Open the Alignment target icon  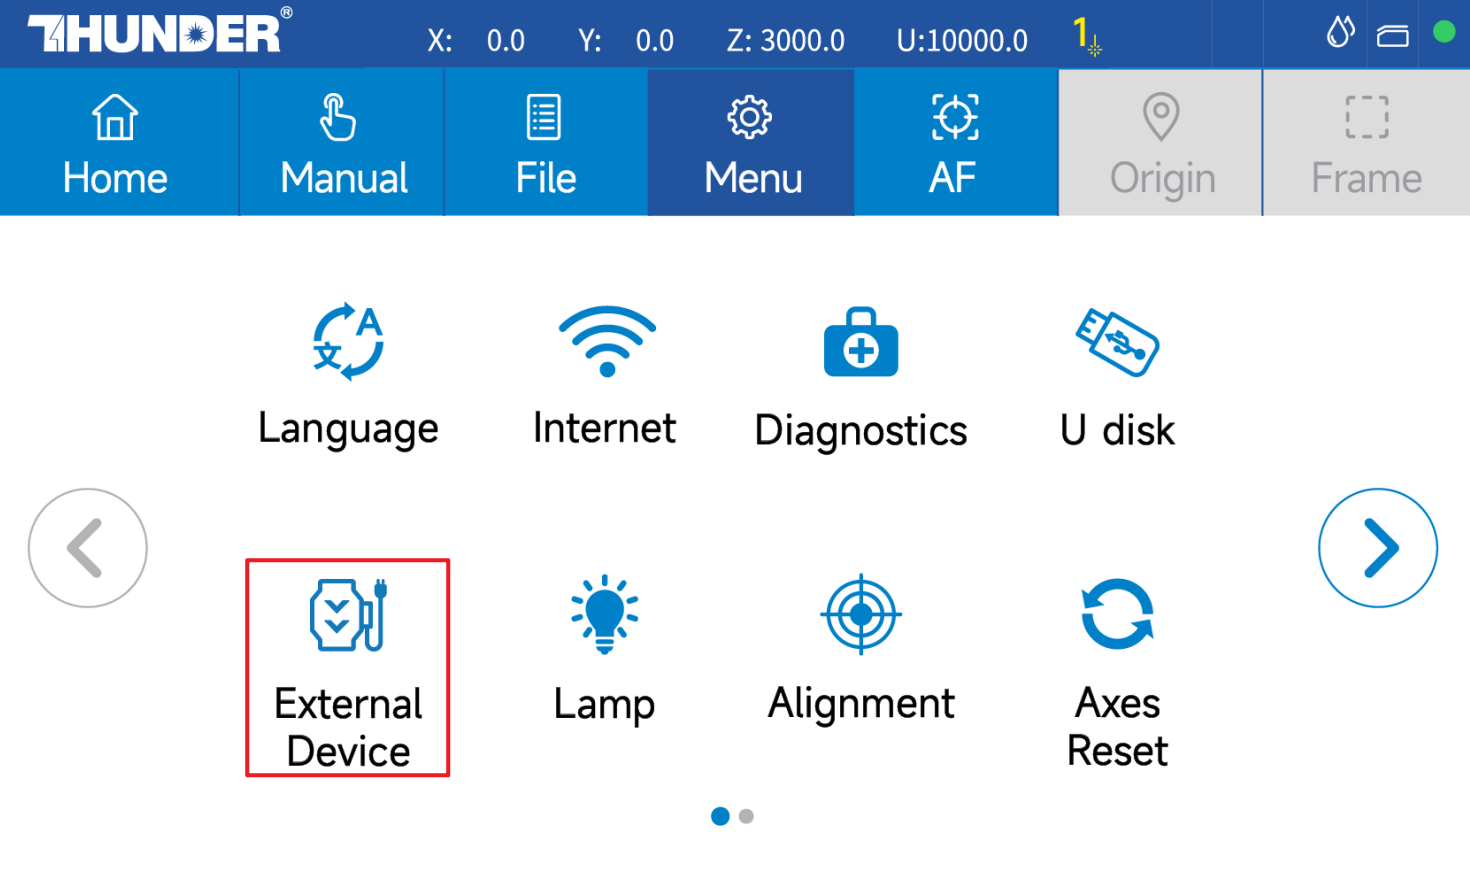[861, 615]
